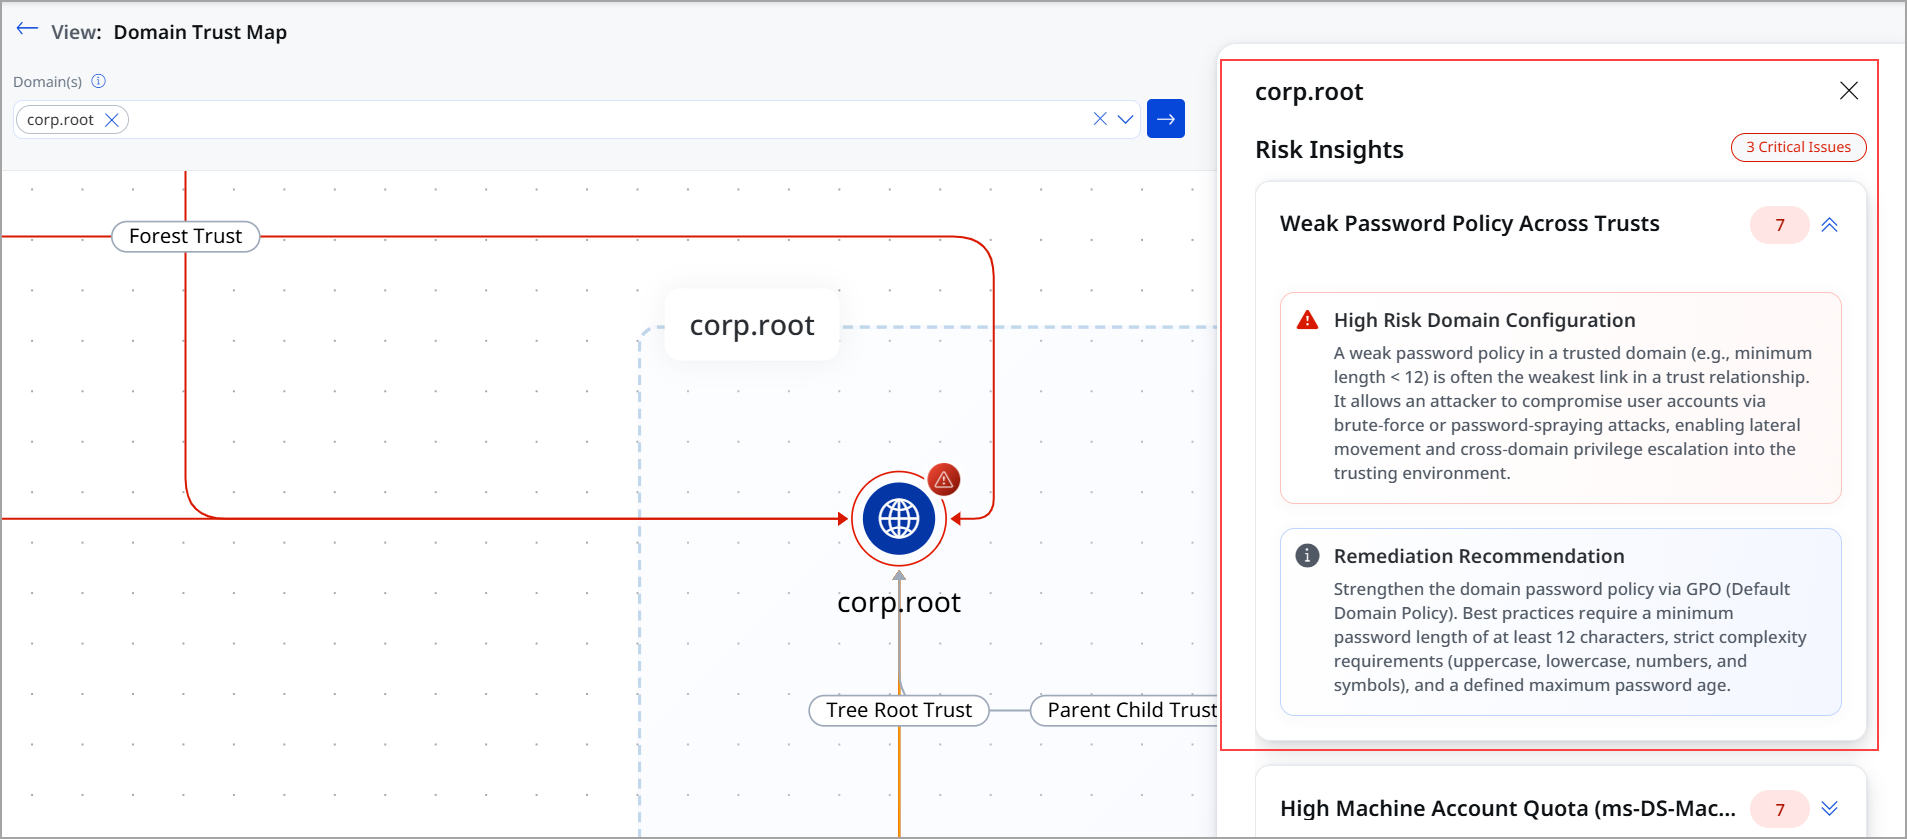Click the corp.root group label on the map
This screenshot has height=839, width=1907.
pos(752,325)
